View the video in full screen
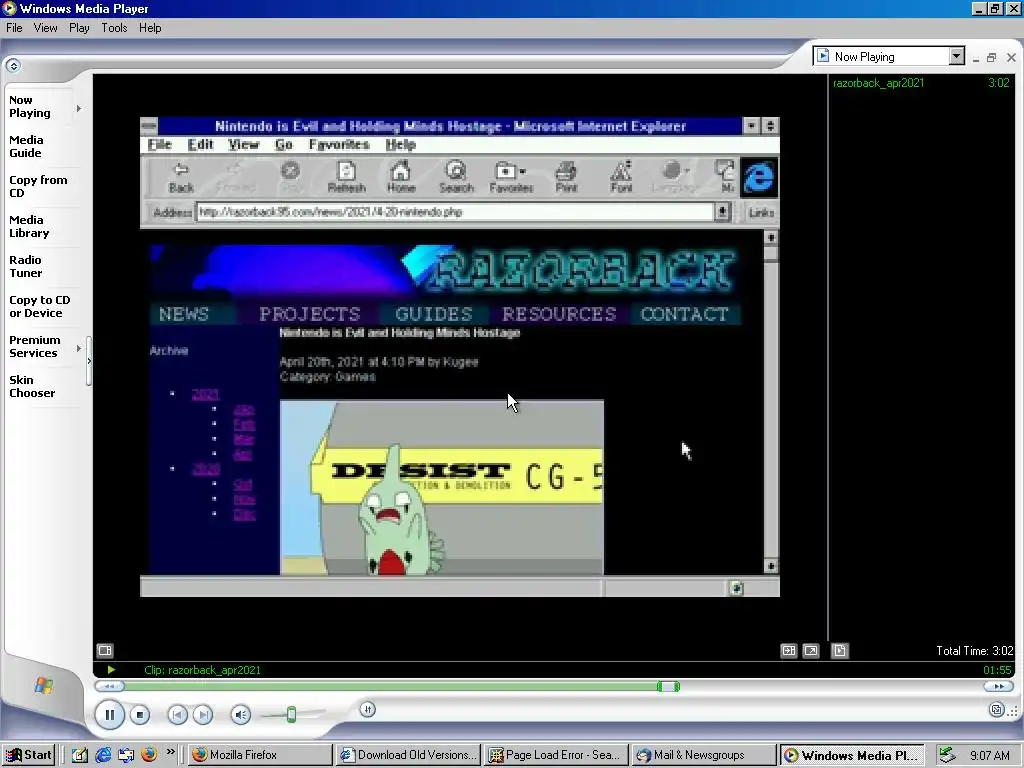This screenshot has width=1024, height=768. pos(810,650)
